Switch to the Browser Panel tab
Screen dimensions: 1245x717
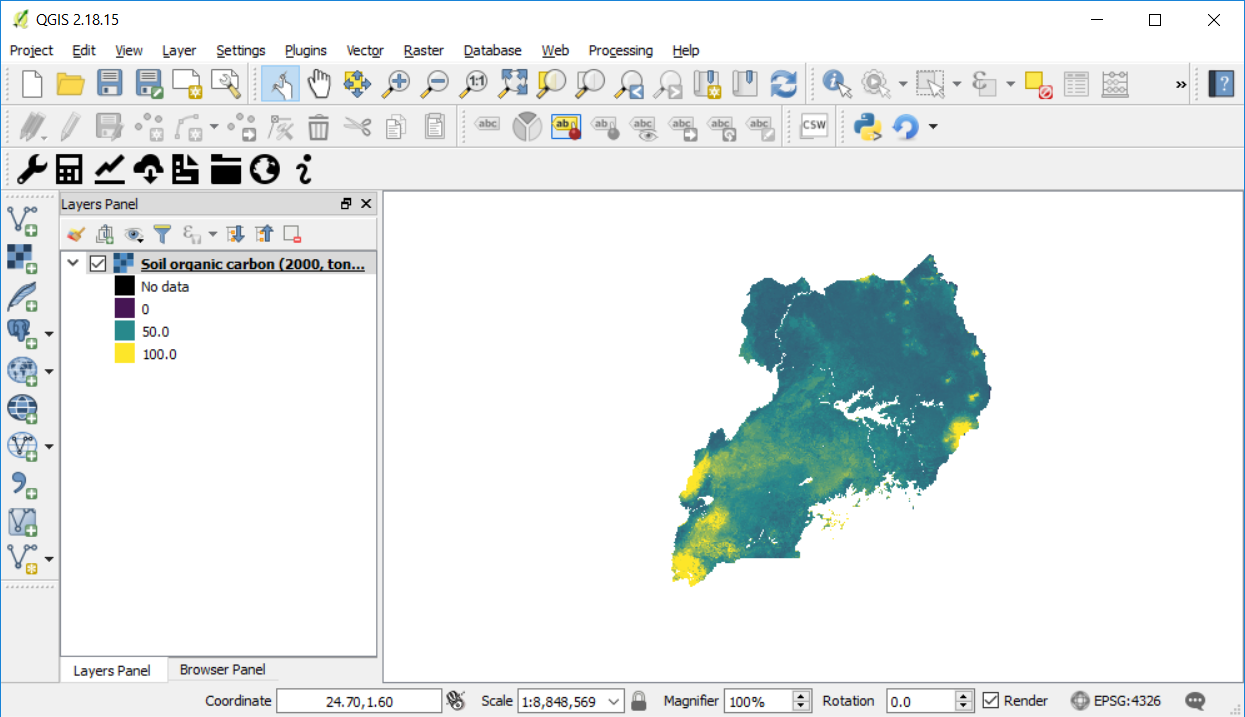pos(222,670)
